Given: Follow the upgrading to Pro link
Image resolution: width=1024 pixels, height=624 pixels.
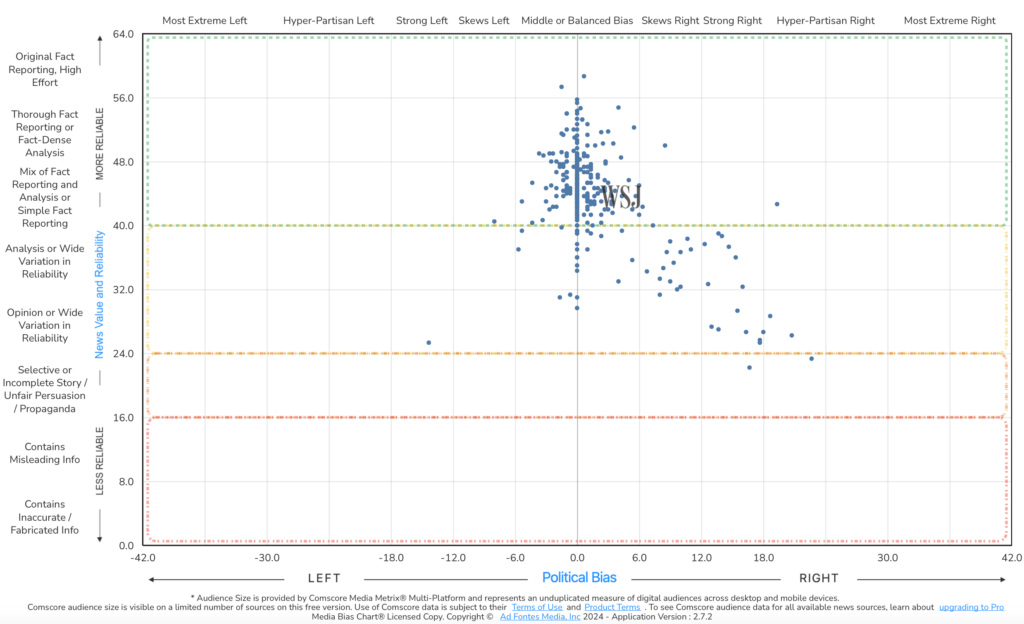Looking at the screenshot, I should point(971,607).
